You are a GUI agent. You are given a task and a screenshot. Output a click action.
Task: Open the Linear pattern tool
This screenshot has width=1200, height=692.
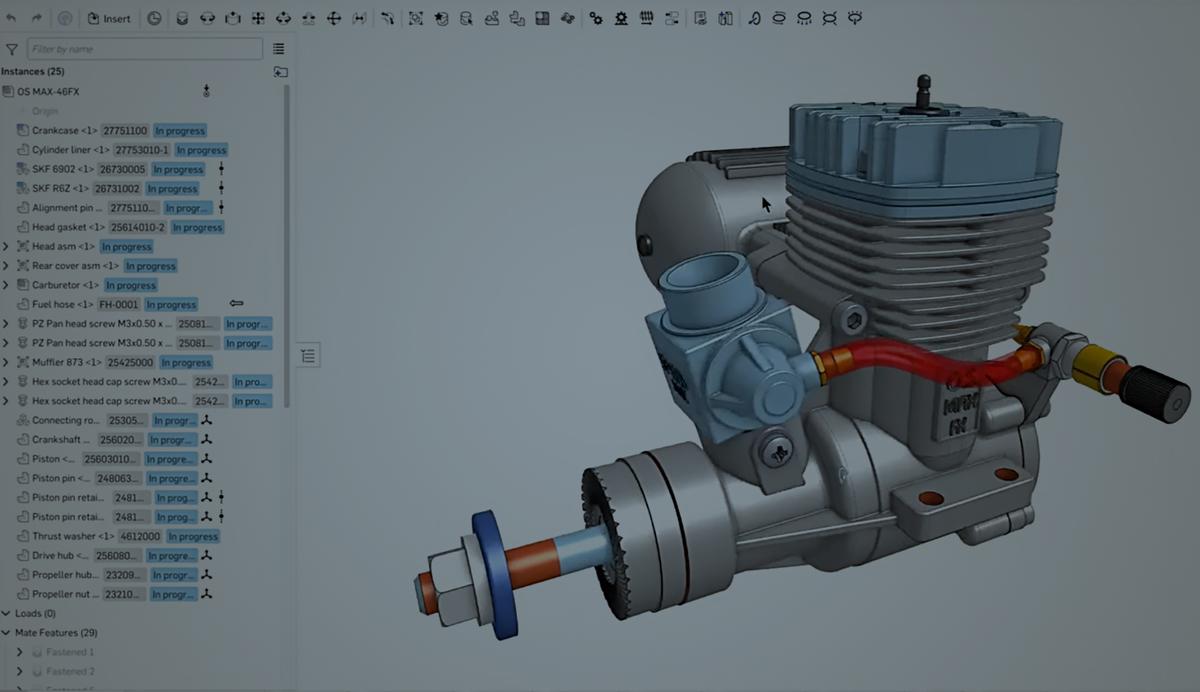542,17
